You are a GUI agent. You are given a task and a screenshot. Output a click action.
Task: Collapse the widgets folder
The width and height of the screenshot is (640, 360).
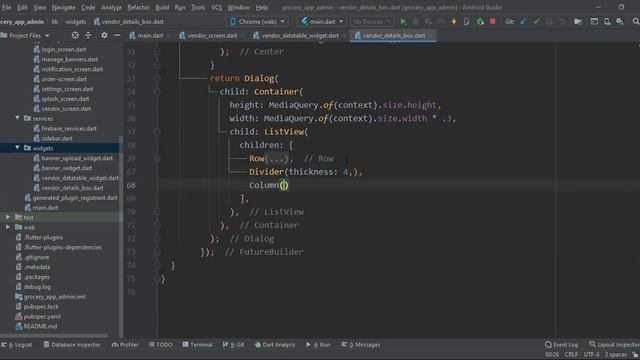(x=18, y=148)
